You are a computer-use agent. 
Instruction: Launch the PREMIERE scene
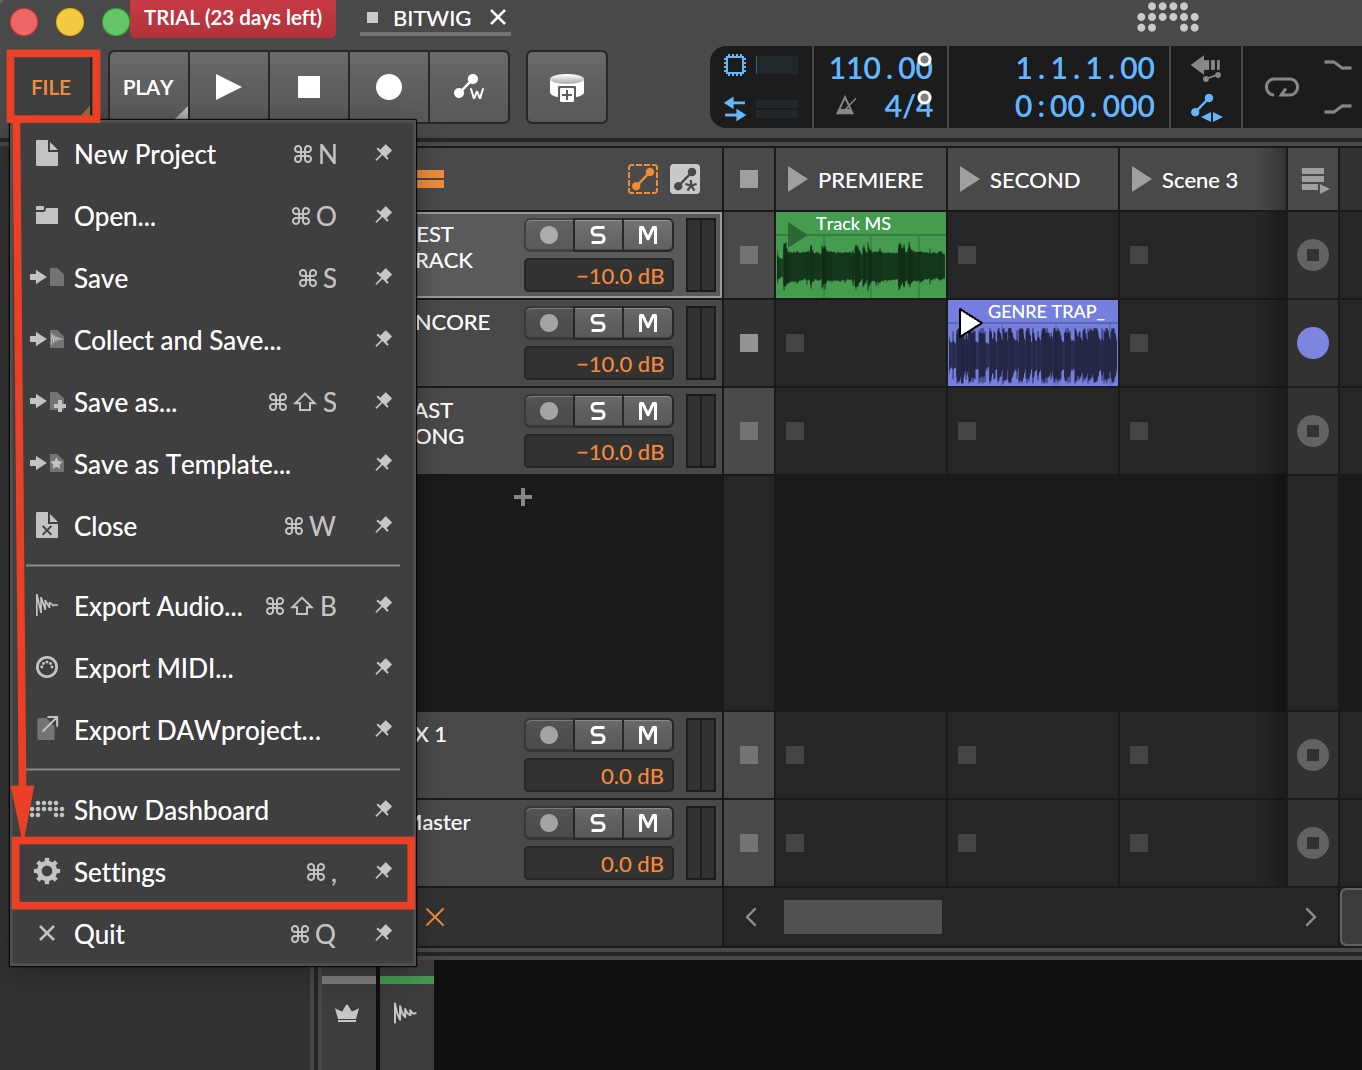797,180
